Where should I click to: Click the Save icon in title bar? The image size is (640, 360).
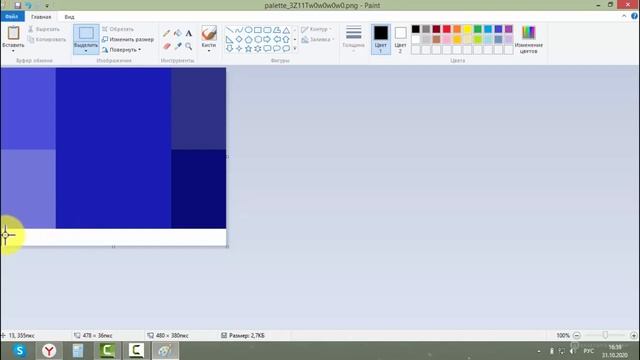pyautogui.click(x=18, y=5)
